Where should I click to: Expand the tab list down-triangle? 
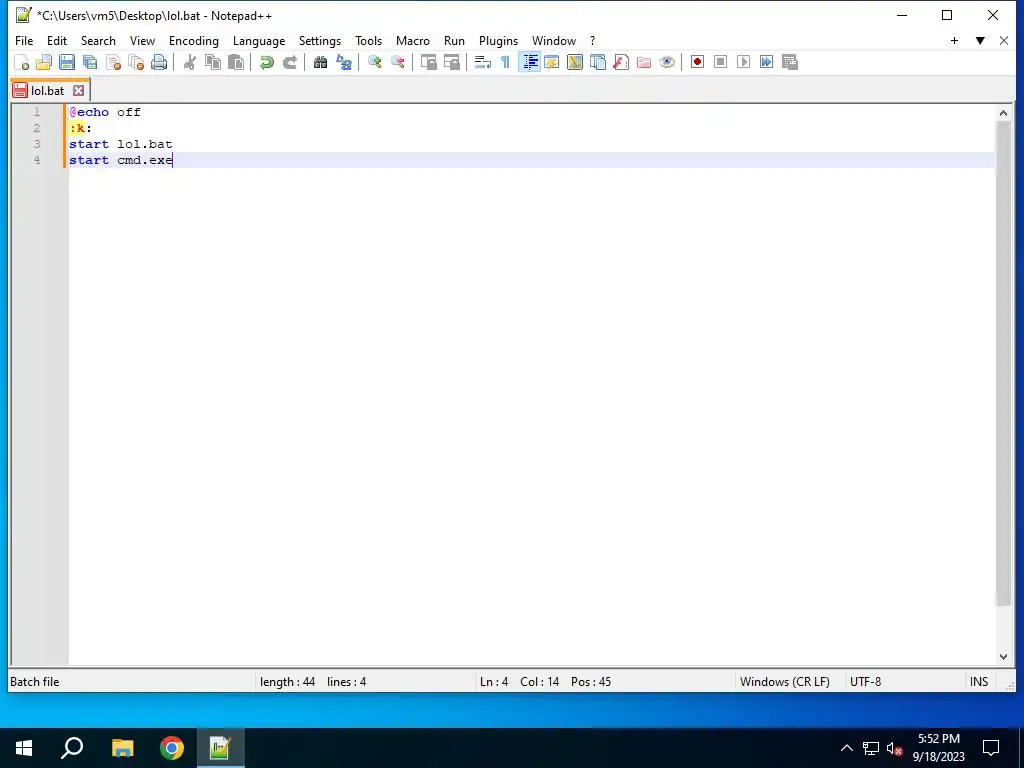980,40
